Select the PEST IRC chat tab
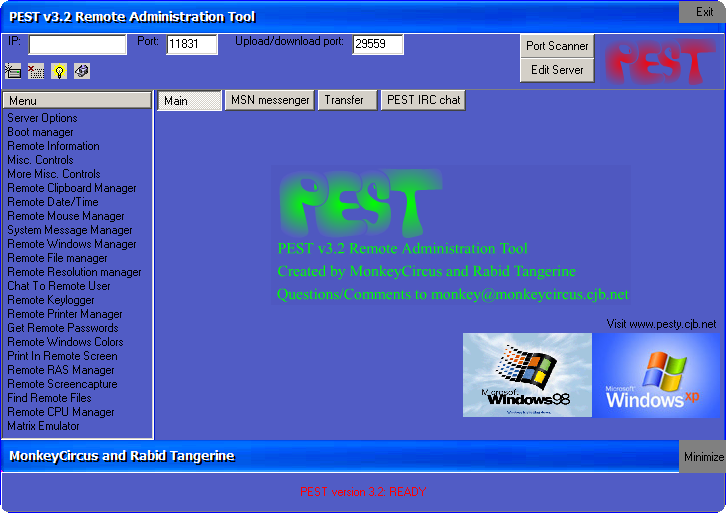The height and width of the screenshot is (513, 726). pyautogui.click(x=423, y=101)
